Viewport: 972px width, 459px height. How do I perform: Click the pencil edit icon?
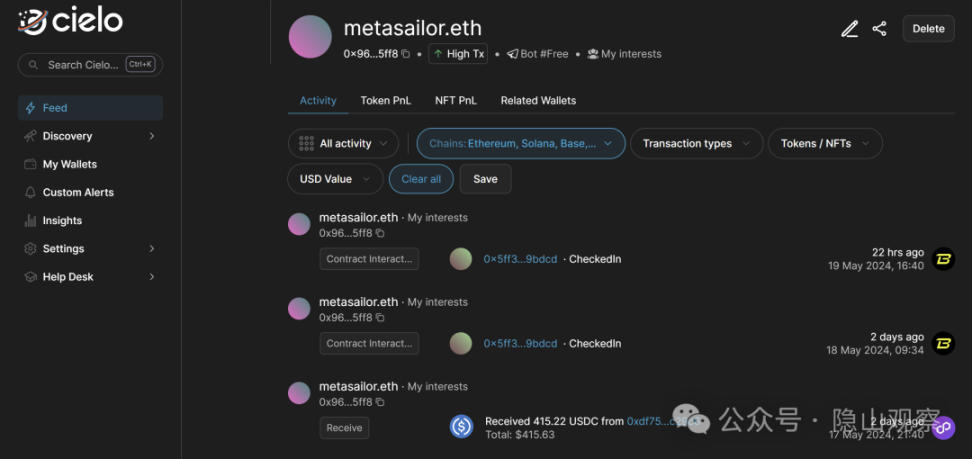pyautogui.click(x=849, y=29)
